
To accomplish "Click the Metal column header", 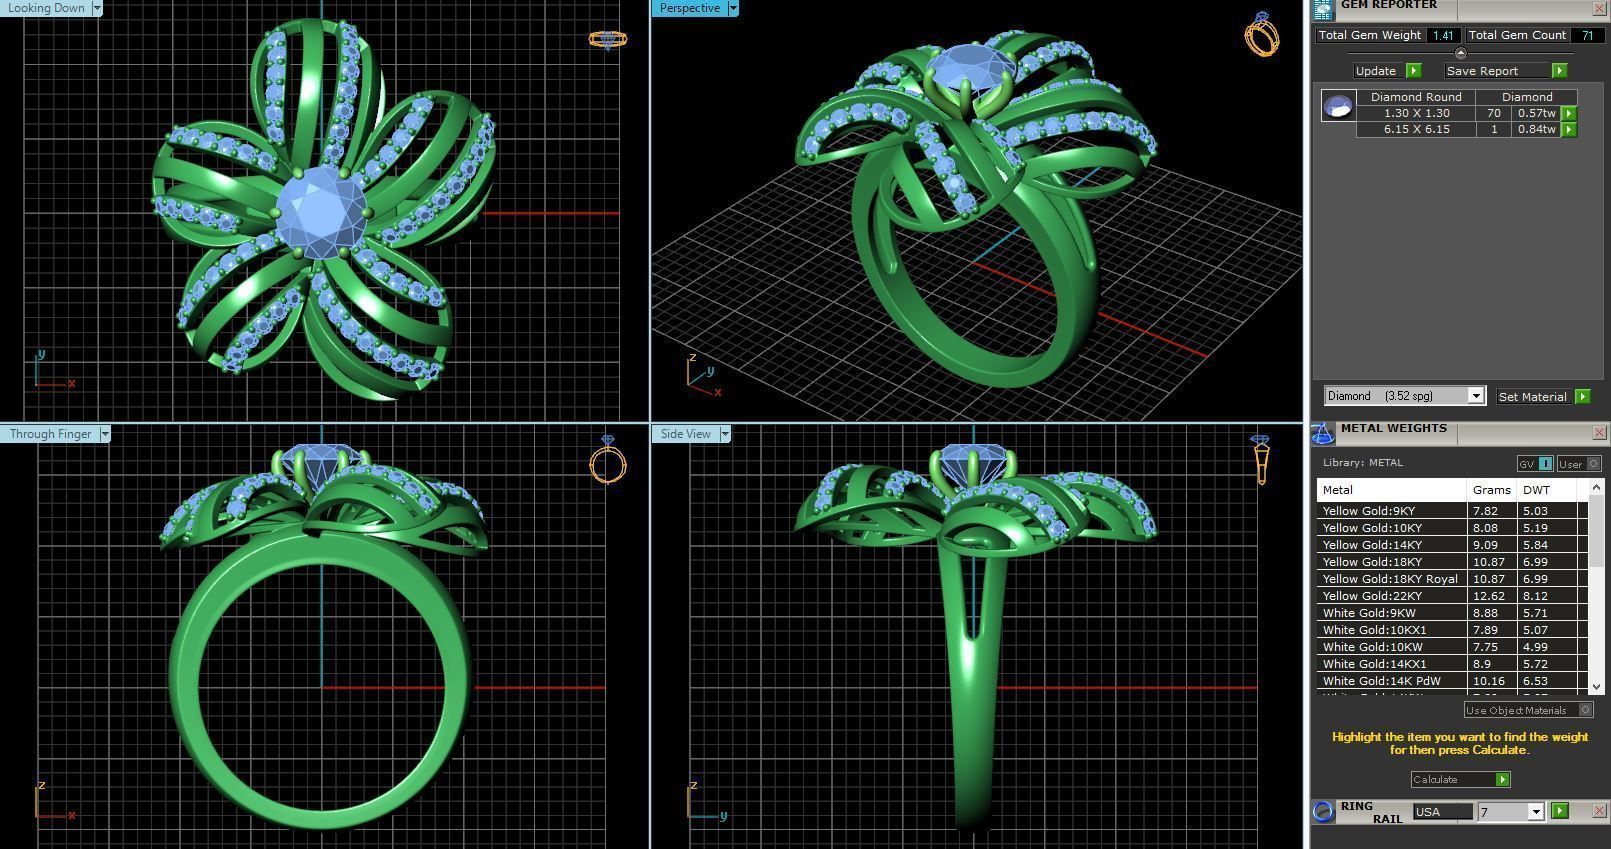I will (x=1391, y=490).
